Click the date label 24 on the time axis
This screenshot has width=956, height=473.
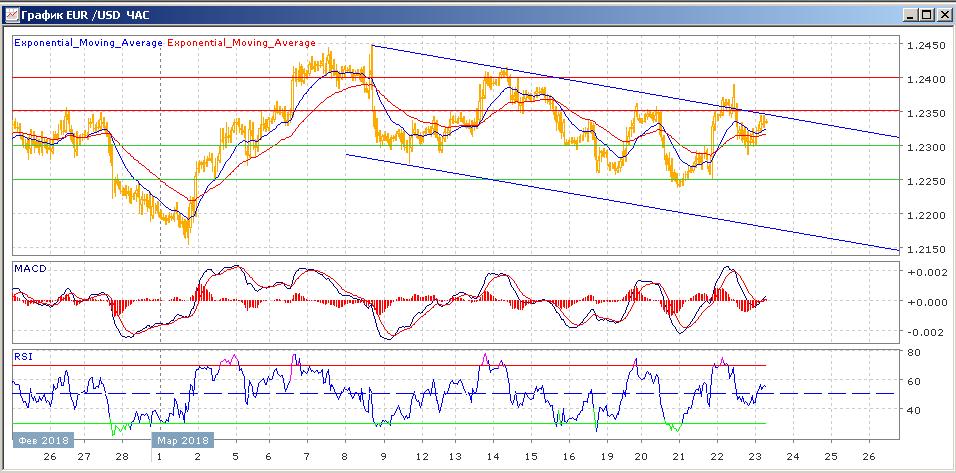pyautogui.click(x=793, y=457)
